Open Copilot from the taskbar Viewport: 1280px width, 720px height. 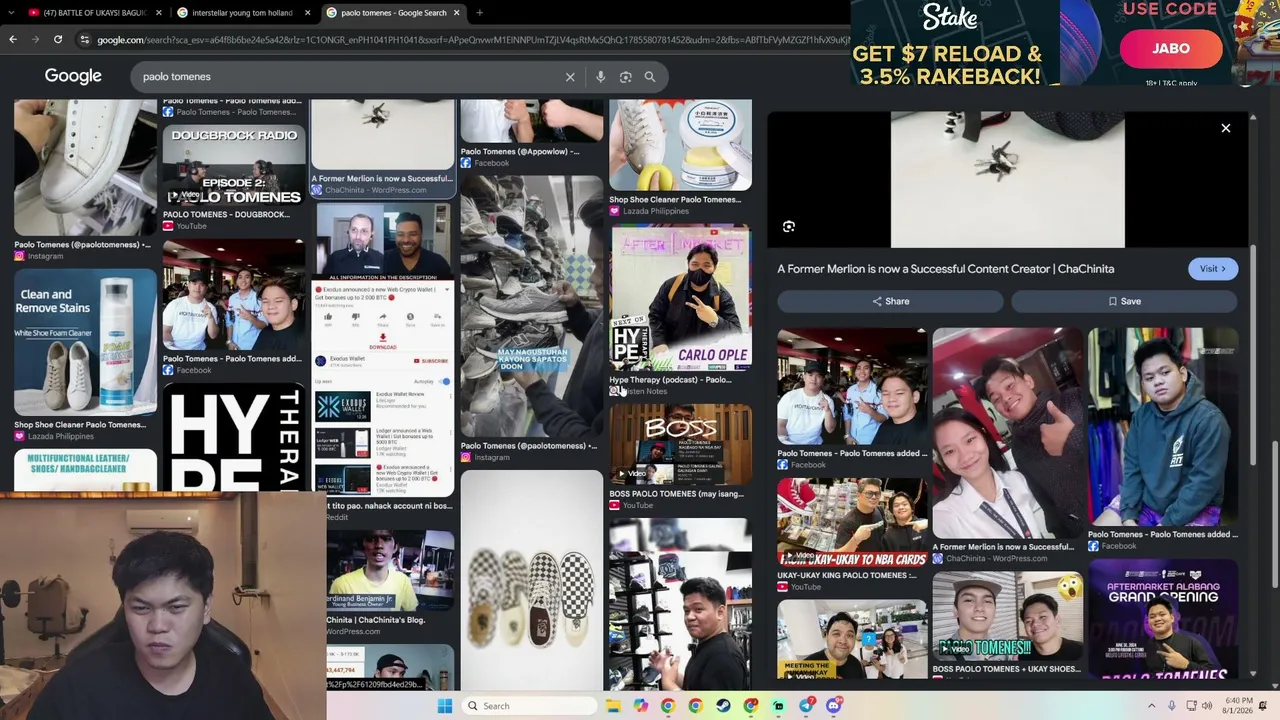640,706
